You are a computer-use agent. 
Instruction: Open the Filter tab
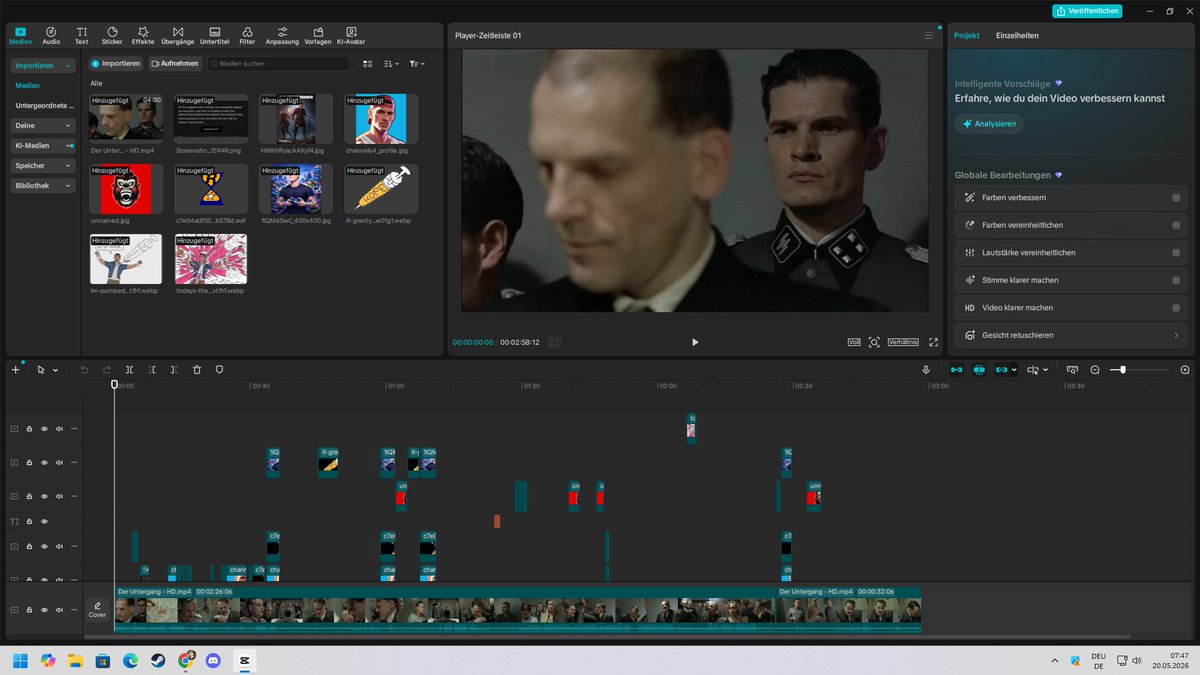click(x=247, y=35)
